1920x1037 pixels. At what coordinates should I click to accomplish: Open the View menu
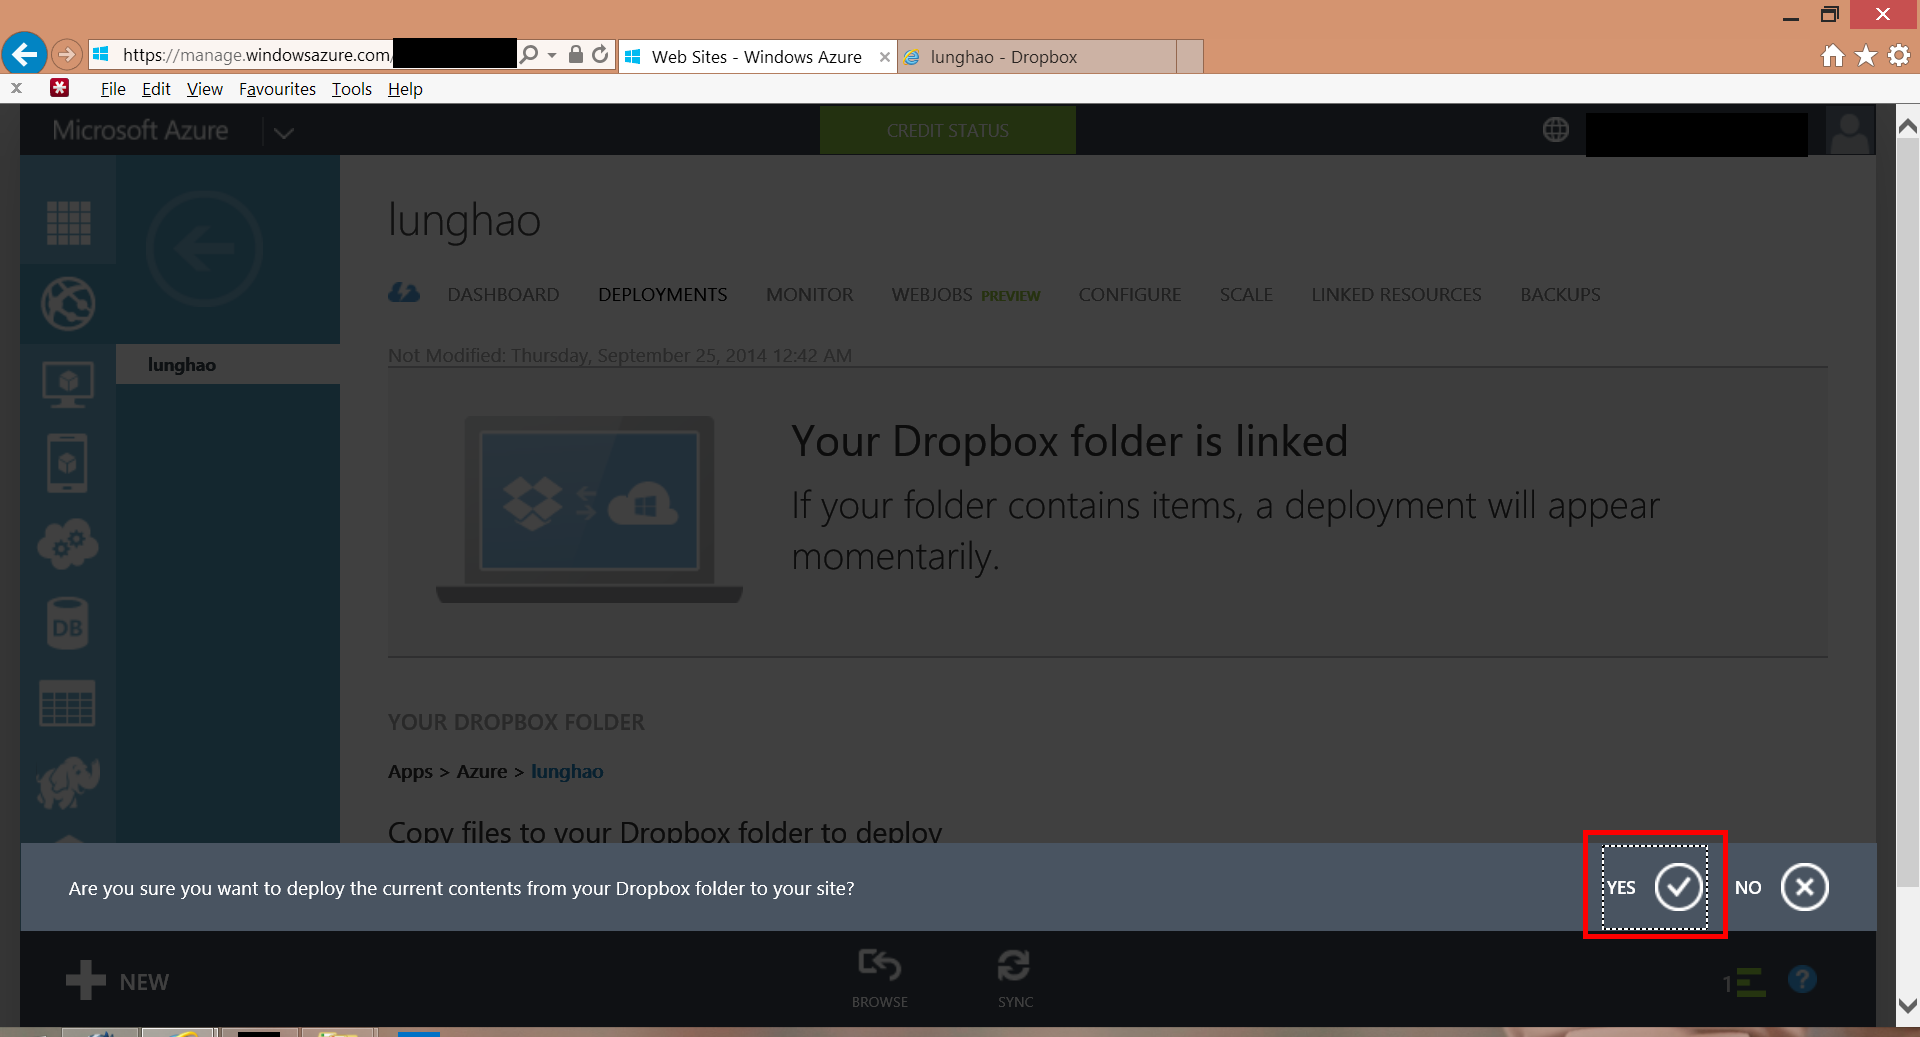(205, 89)
